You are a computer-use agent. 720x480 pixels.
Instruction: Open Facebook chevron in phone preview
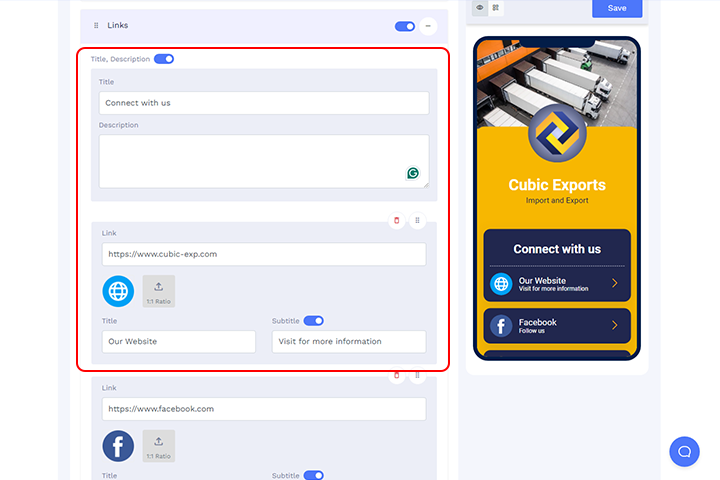point(614,325)
